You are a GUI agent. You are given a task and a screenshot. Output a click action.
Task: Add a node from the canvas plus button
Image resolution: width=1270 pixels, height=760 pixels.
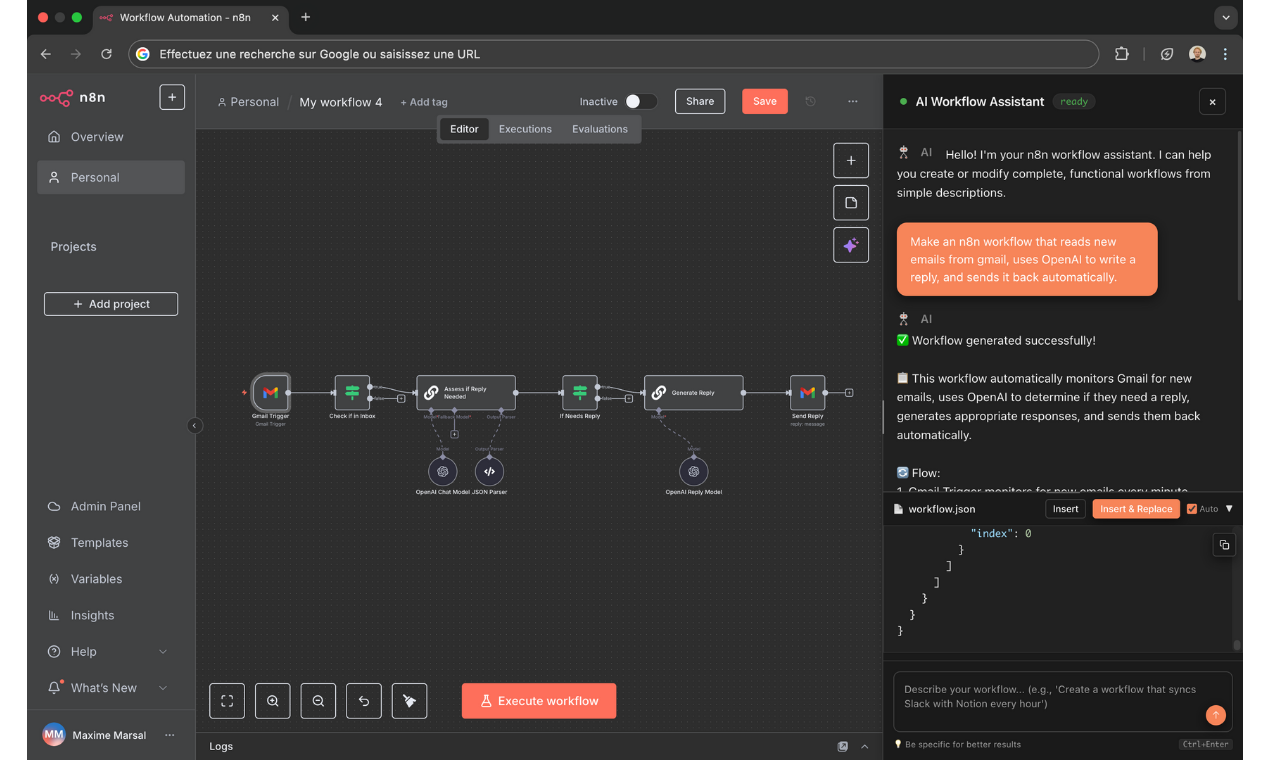pyautogui.click(x=851, y=161)
